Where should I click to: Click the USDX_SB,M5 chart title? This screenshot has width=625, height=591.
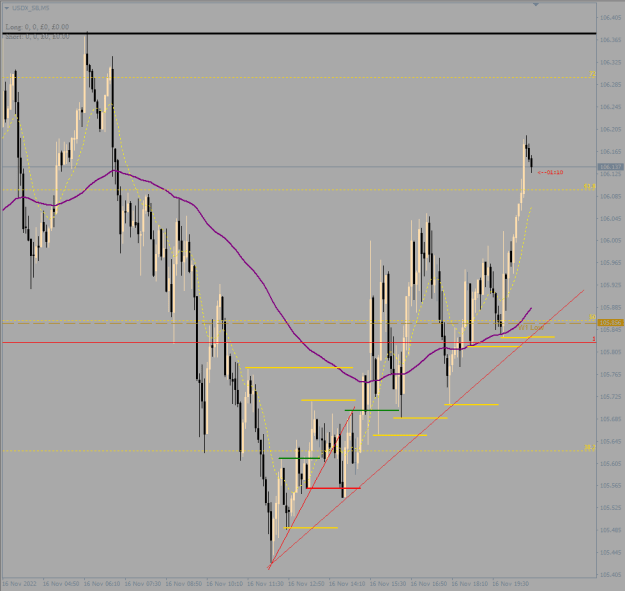31,8
